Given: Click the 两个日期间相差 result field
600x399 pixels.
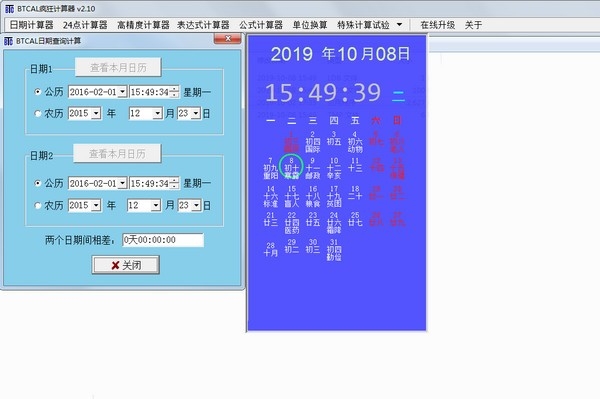Looking at the screenshot, I should [x=163, y=240].
